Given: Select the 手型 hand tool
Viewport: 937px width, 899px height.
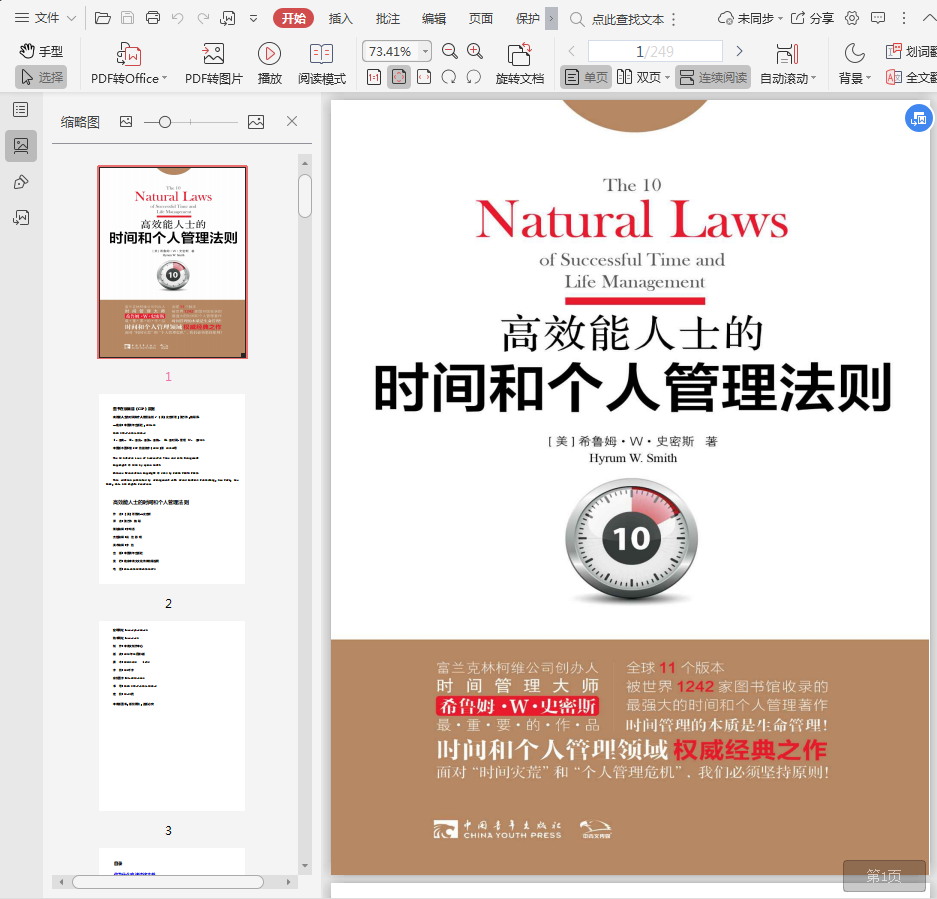Looking at the screenshot, I should 41,51.
